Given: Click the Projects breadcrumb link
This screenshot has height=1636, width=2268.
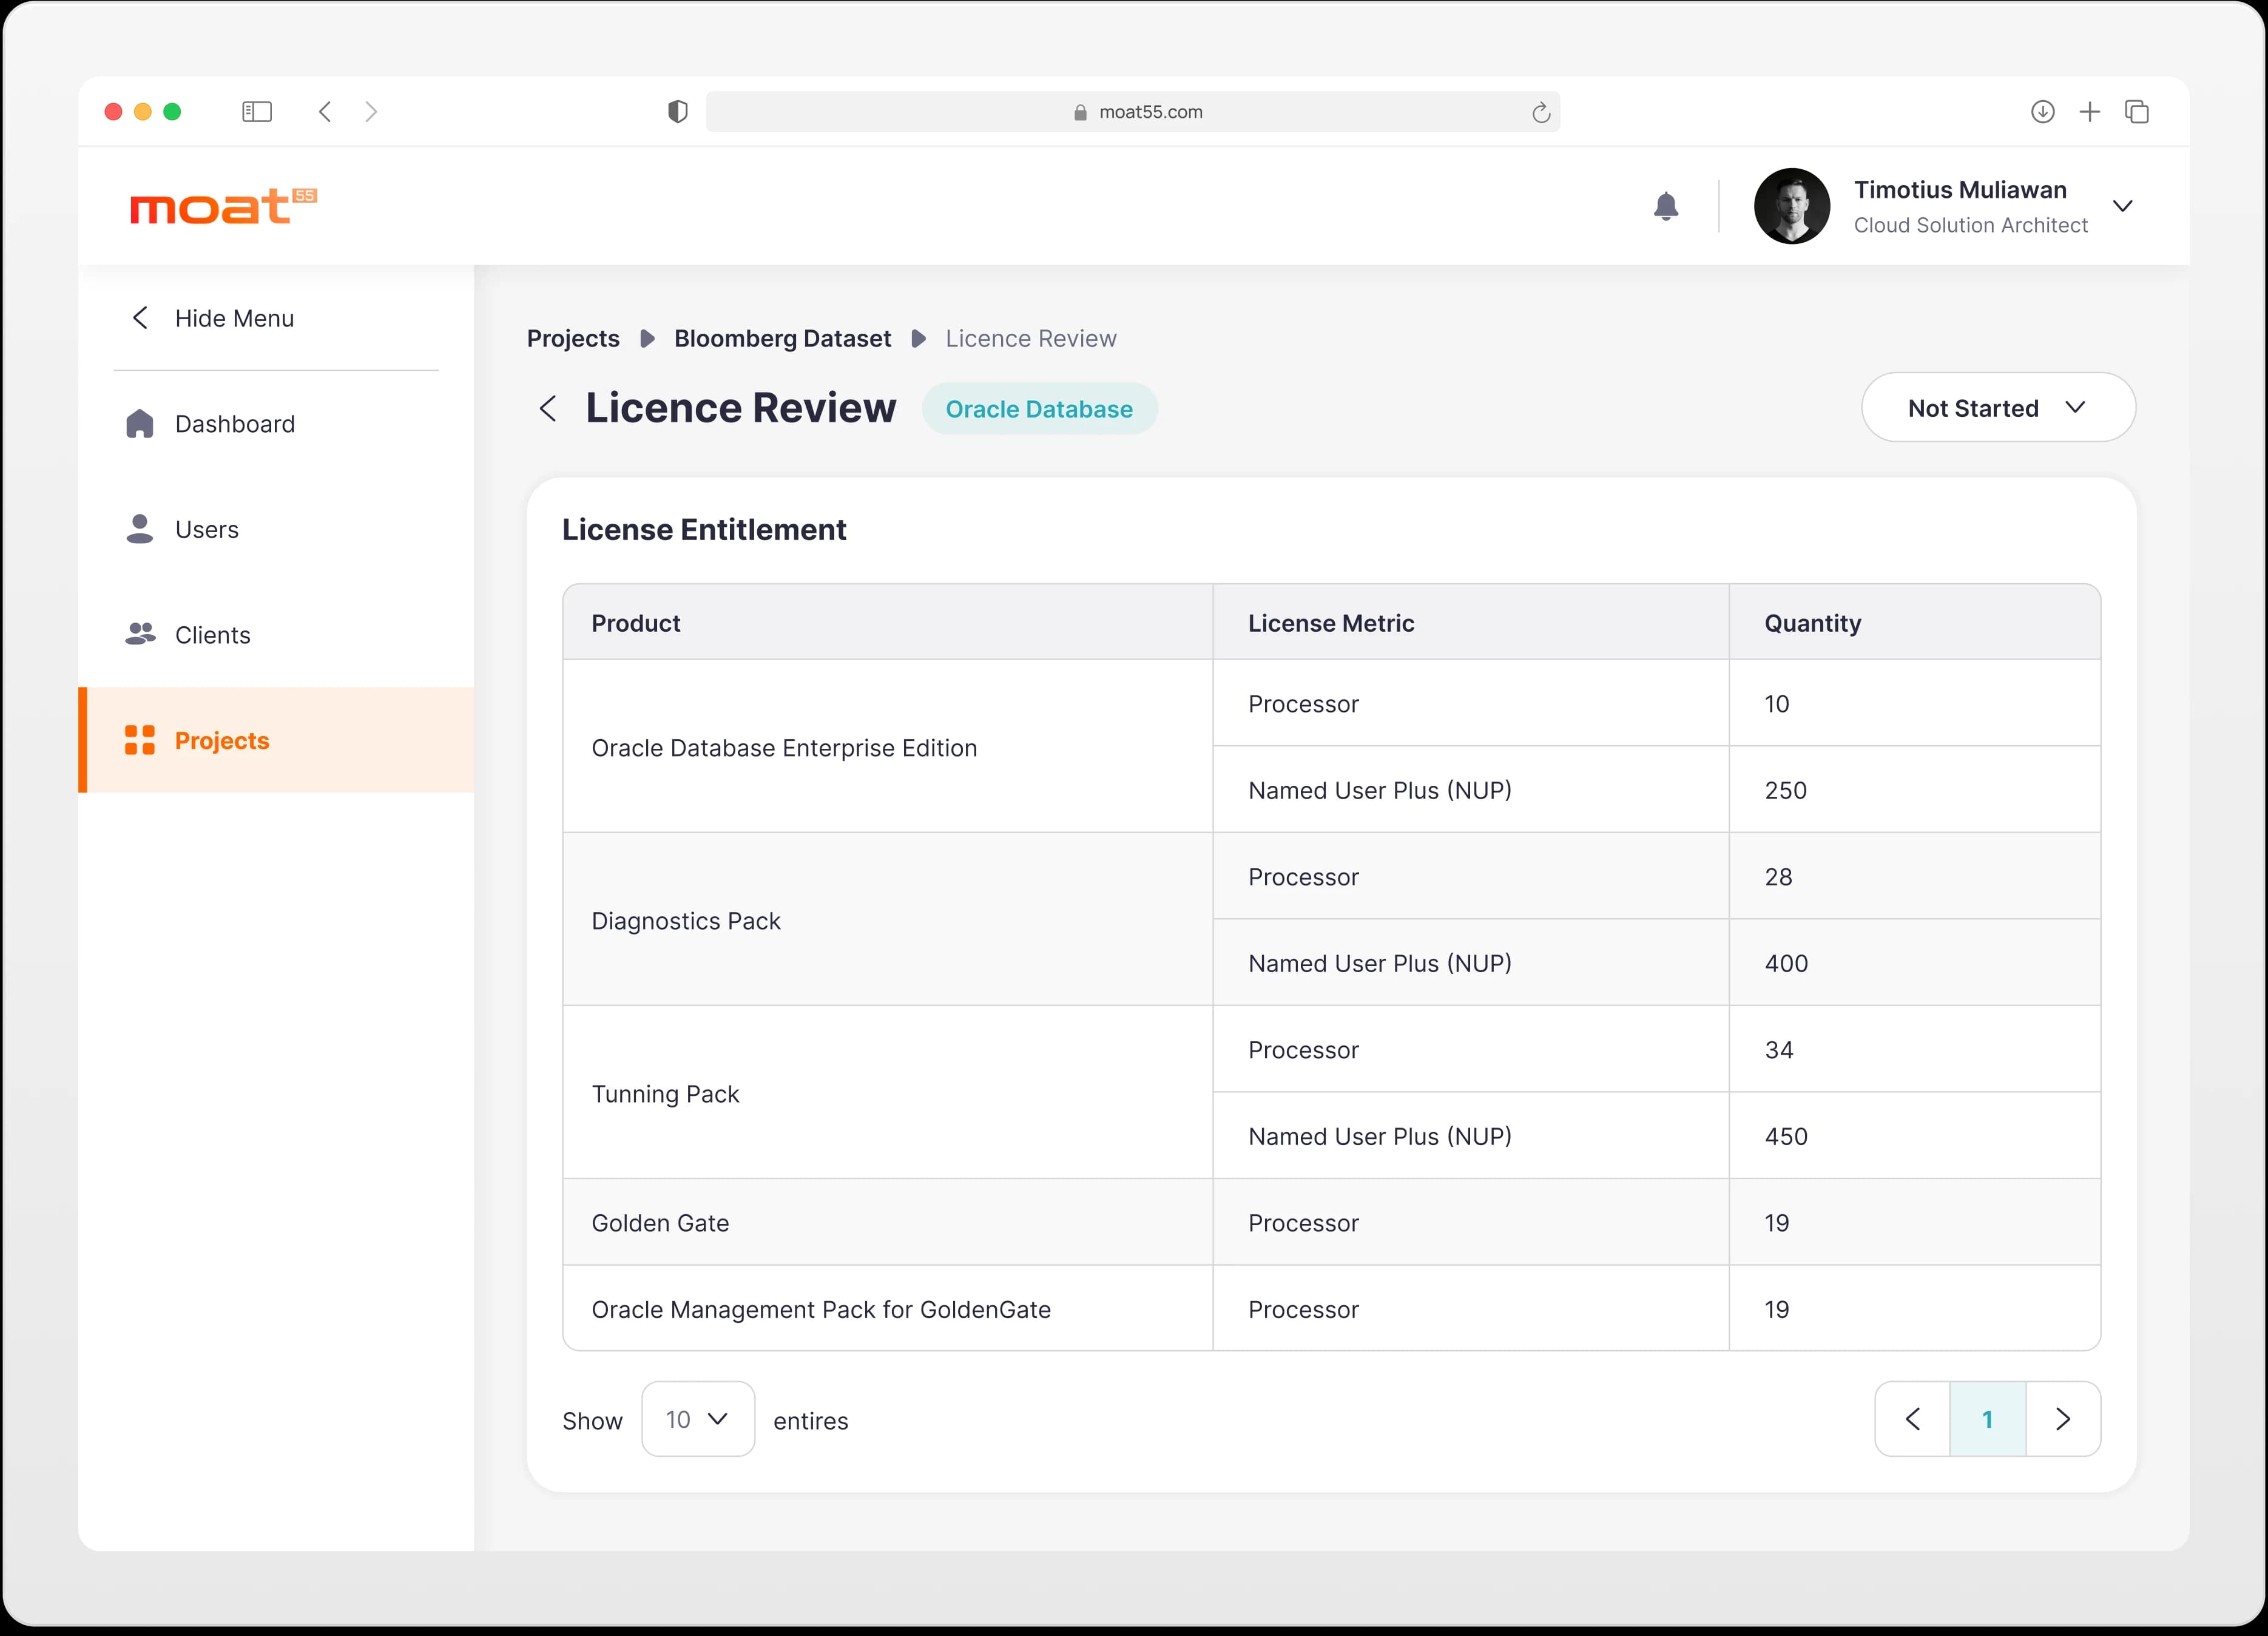Looking at the screenshot, I should (x=573, y=339).
